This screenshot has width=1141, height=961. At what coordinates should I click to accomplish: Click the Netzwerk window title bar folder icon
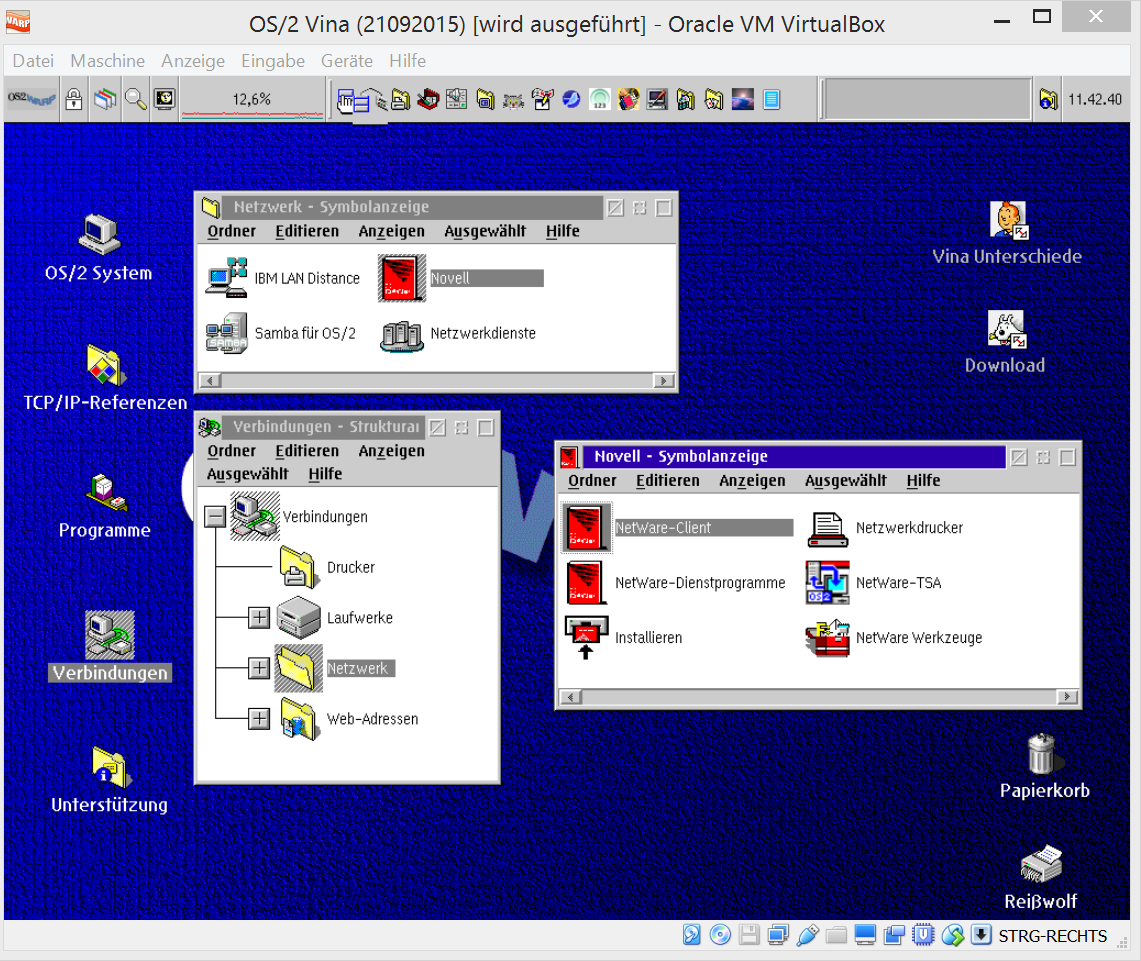coord(211,207)
